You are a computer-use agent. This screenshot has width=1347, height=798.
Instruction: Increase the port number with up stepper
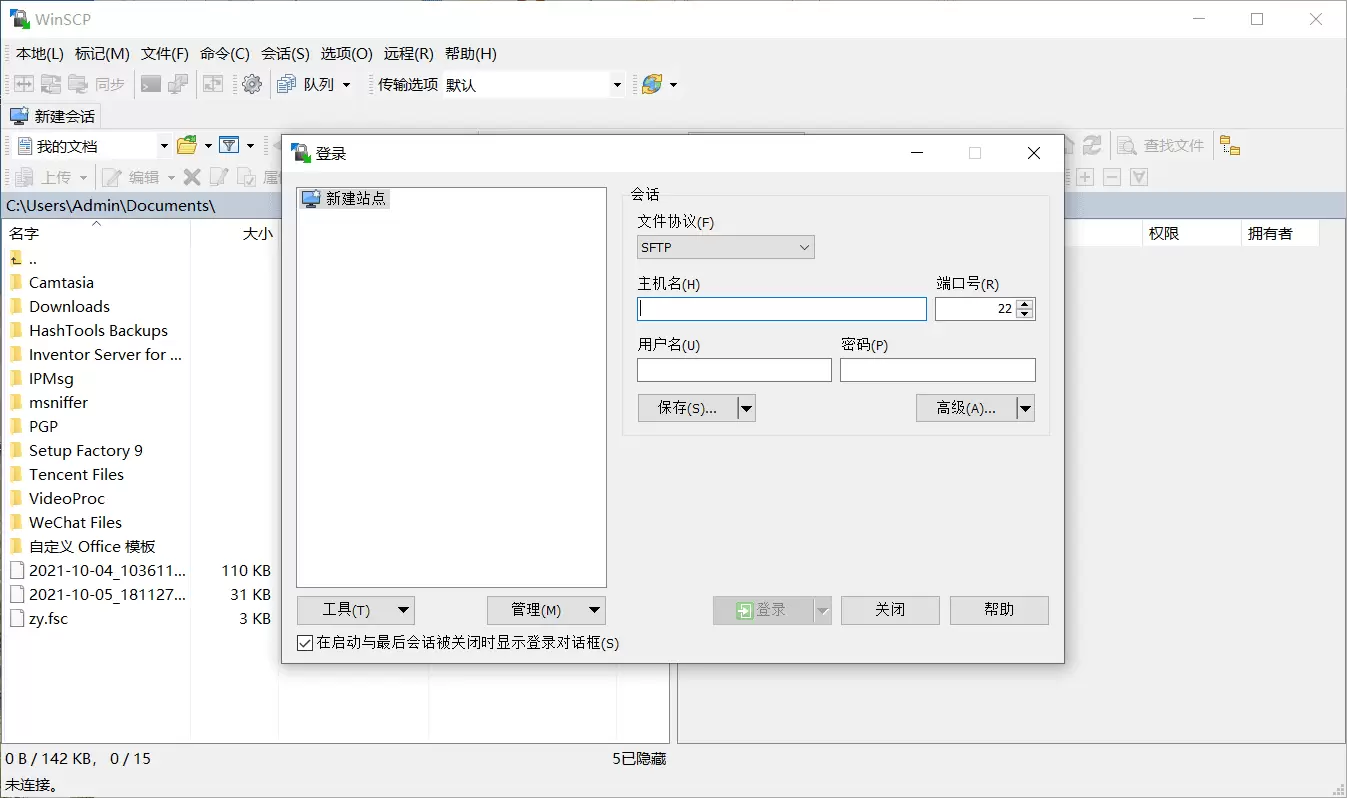[1024, 304]
